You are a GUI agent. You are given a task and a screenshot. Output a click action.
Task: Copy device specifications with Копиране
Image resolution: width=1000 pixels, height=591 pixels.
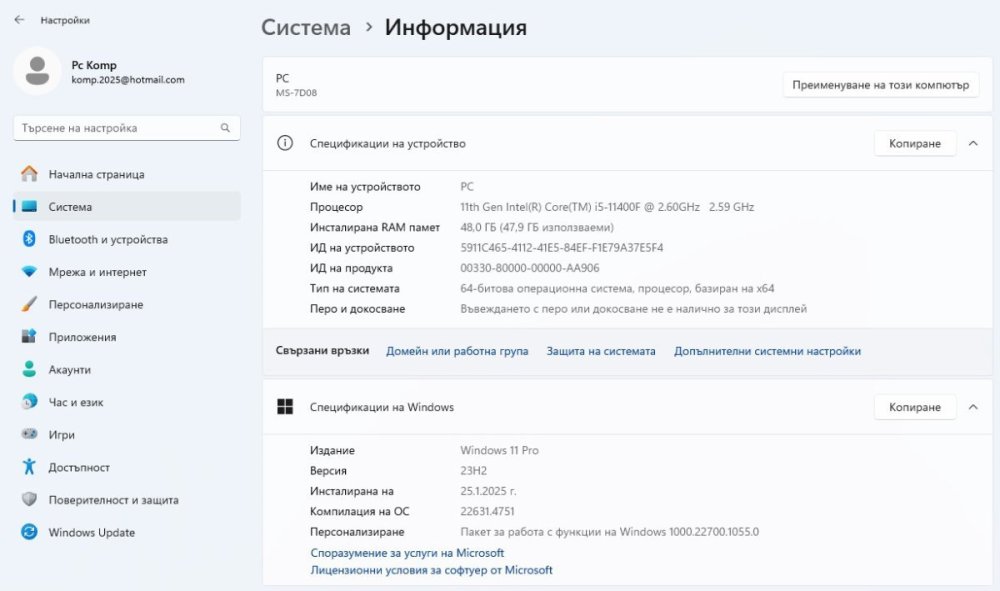pos(914,144)
